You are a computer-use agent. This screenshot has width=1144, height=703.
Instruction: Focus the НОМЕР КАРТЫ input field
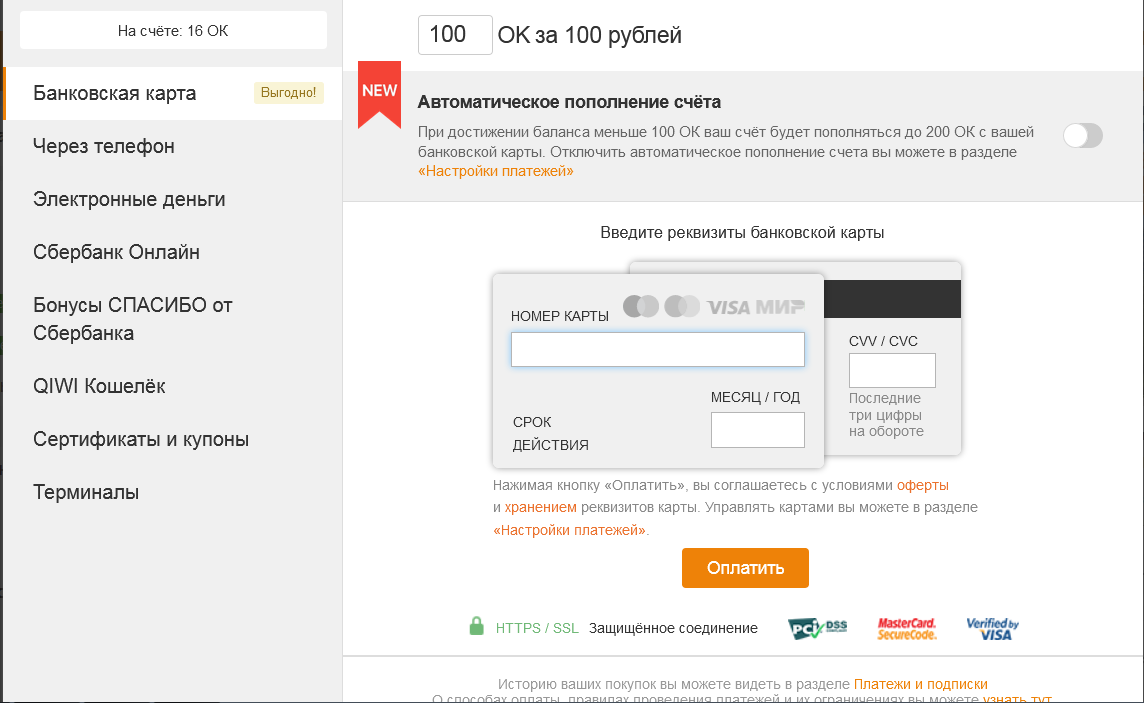pos(657,349)
